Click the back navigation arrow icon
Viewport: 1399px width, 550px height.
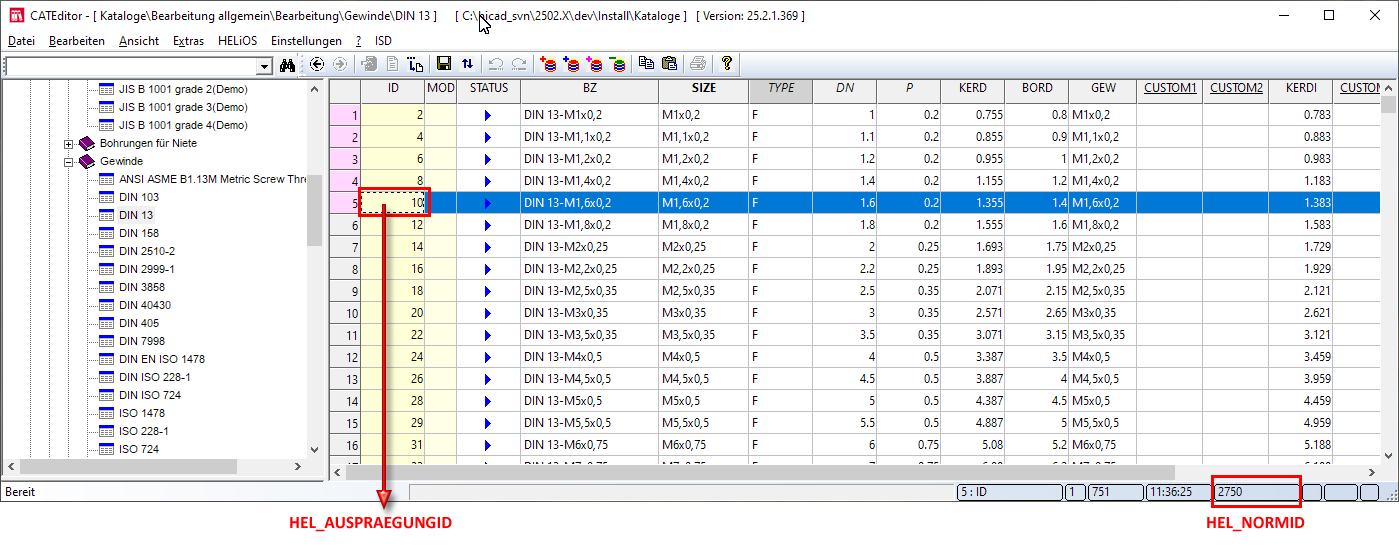(317, 65)
